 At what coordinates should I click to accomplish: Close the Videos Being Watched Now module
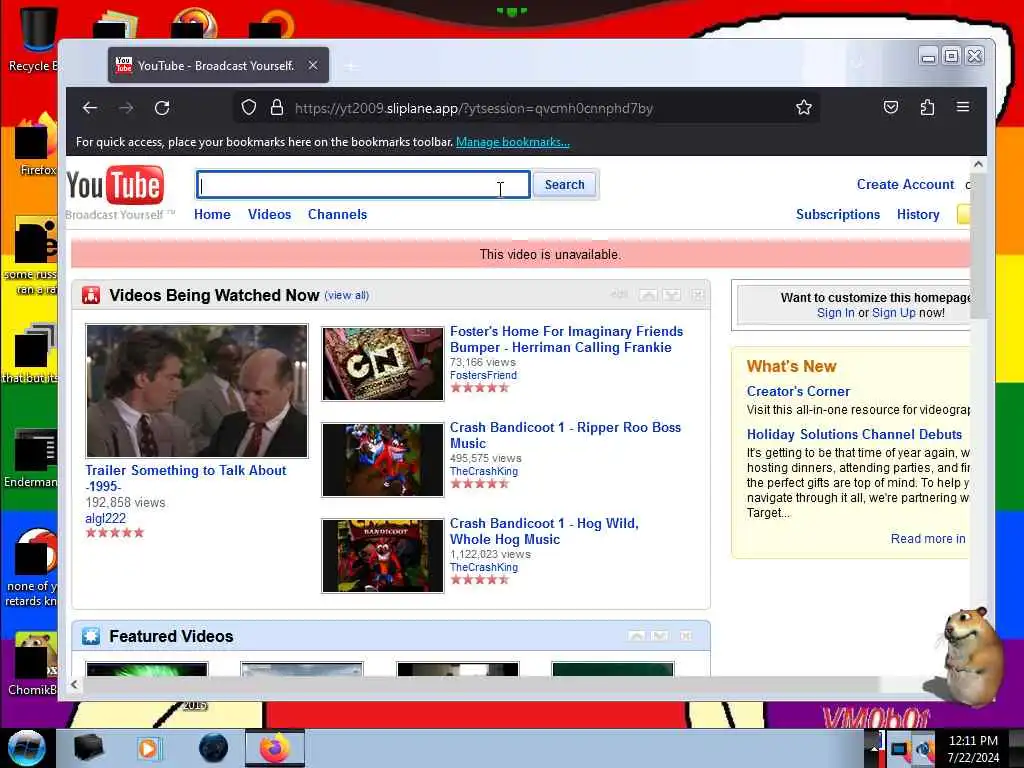point(697,295)
